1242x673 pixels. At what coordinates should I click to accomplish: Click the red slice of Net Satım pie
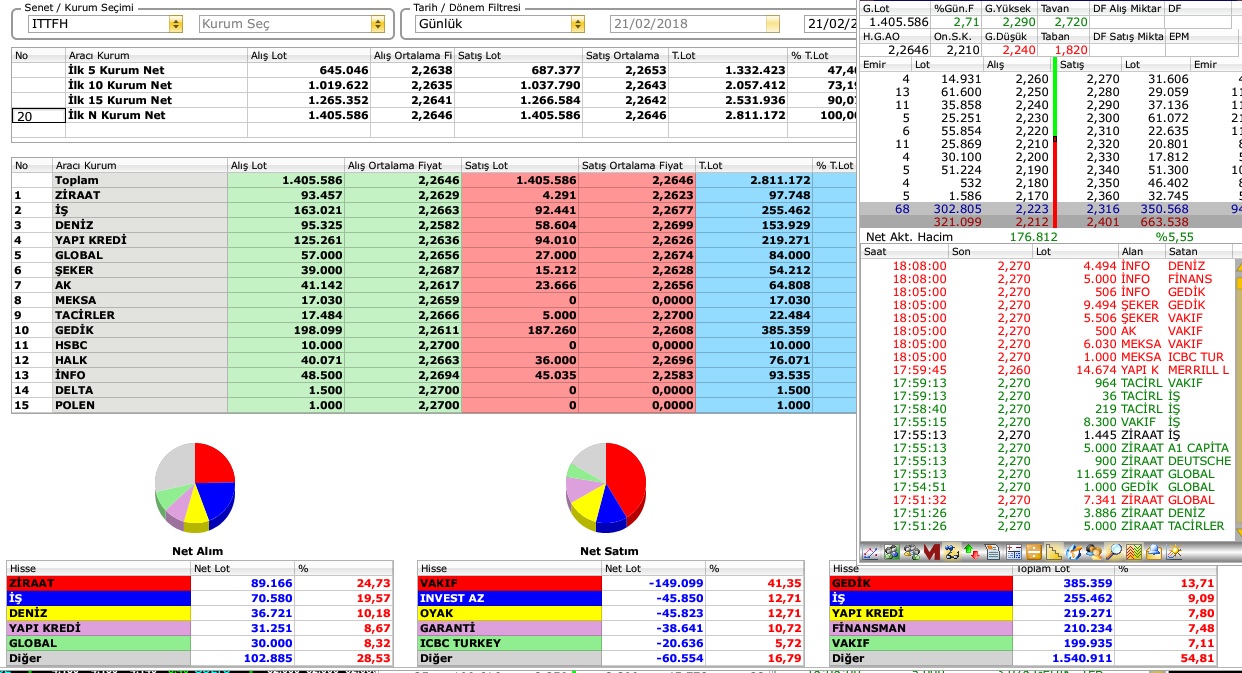pyautogui.click(x=624, y=471)
